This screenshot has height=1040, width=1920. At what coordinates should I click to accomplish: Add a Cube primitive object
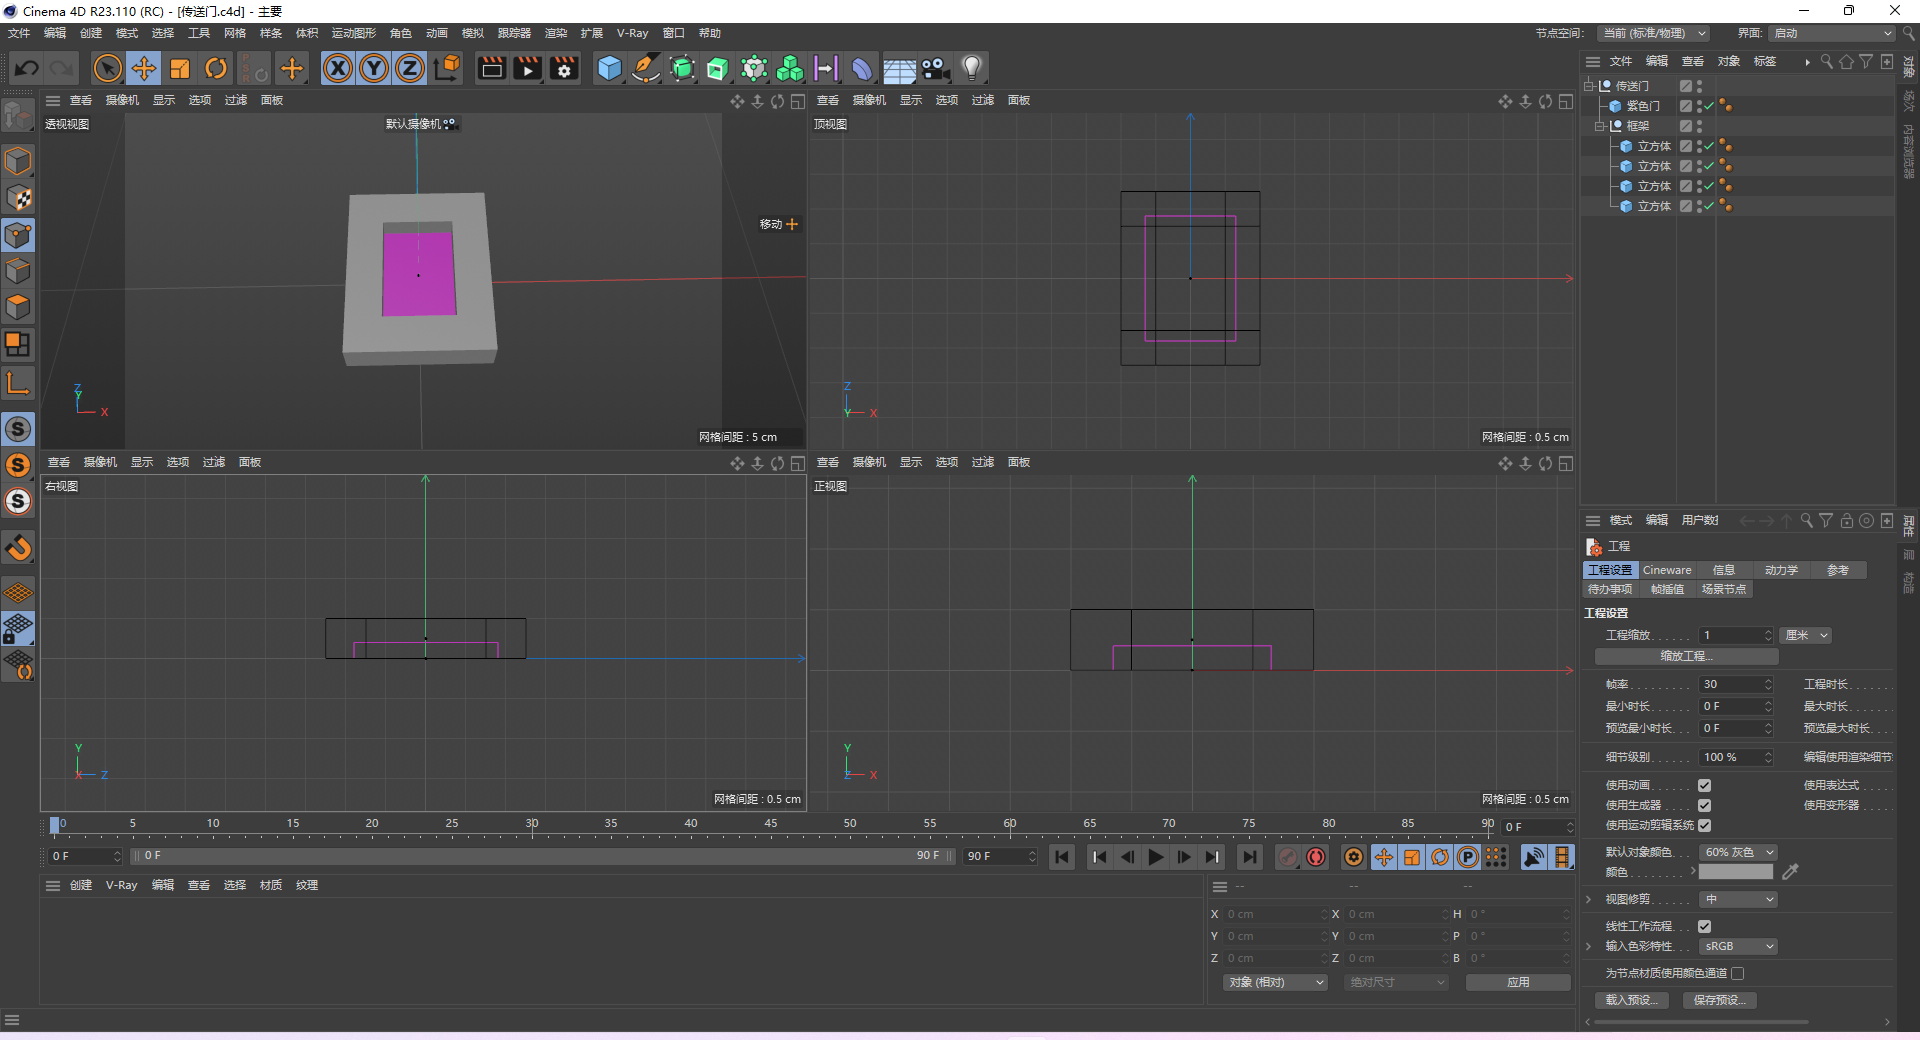pyautogui.click(x=609, y=68)
